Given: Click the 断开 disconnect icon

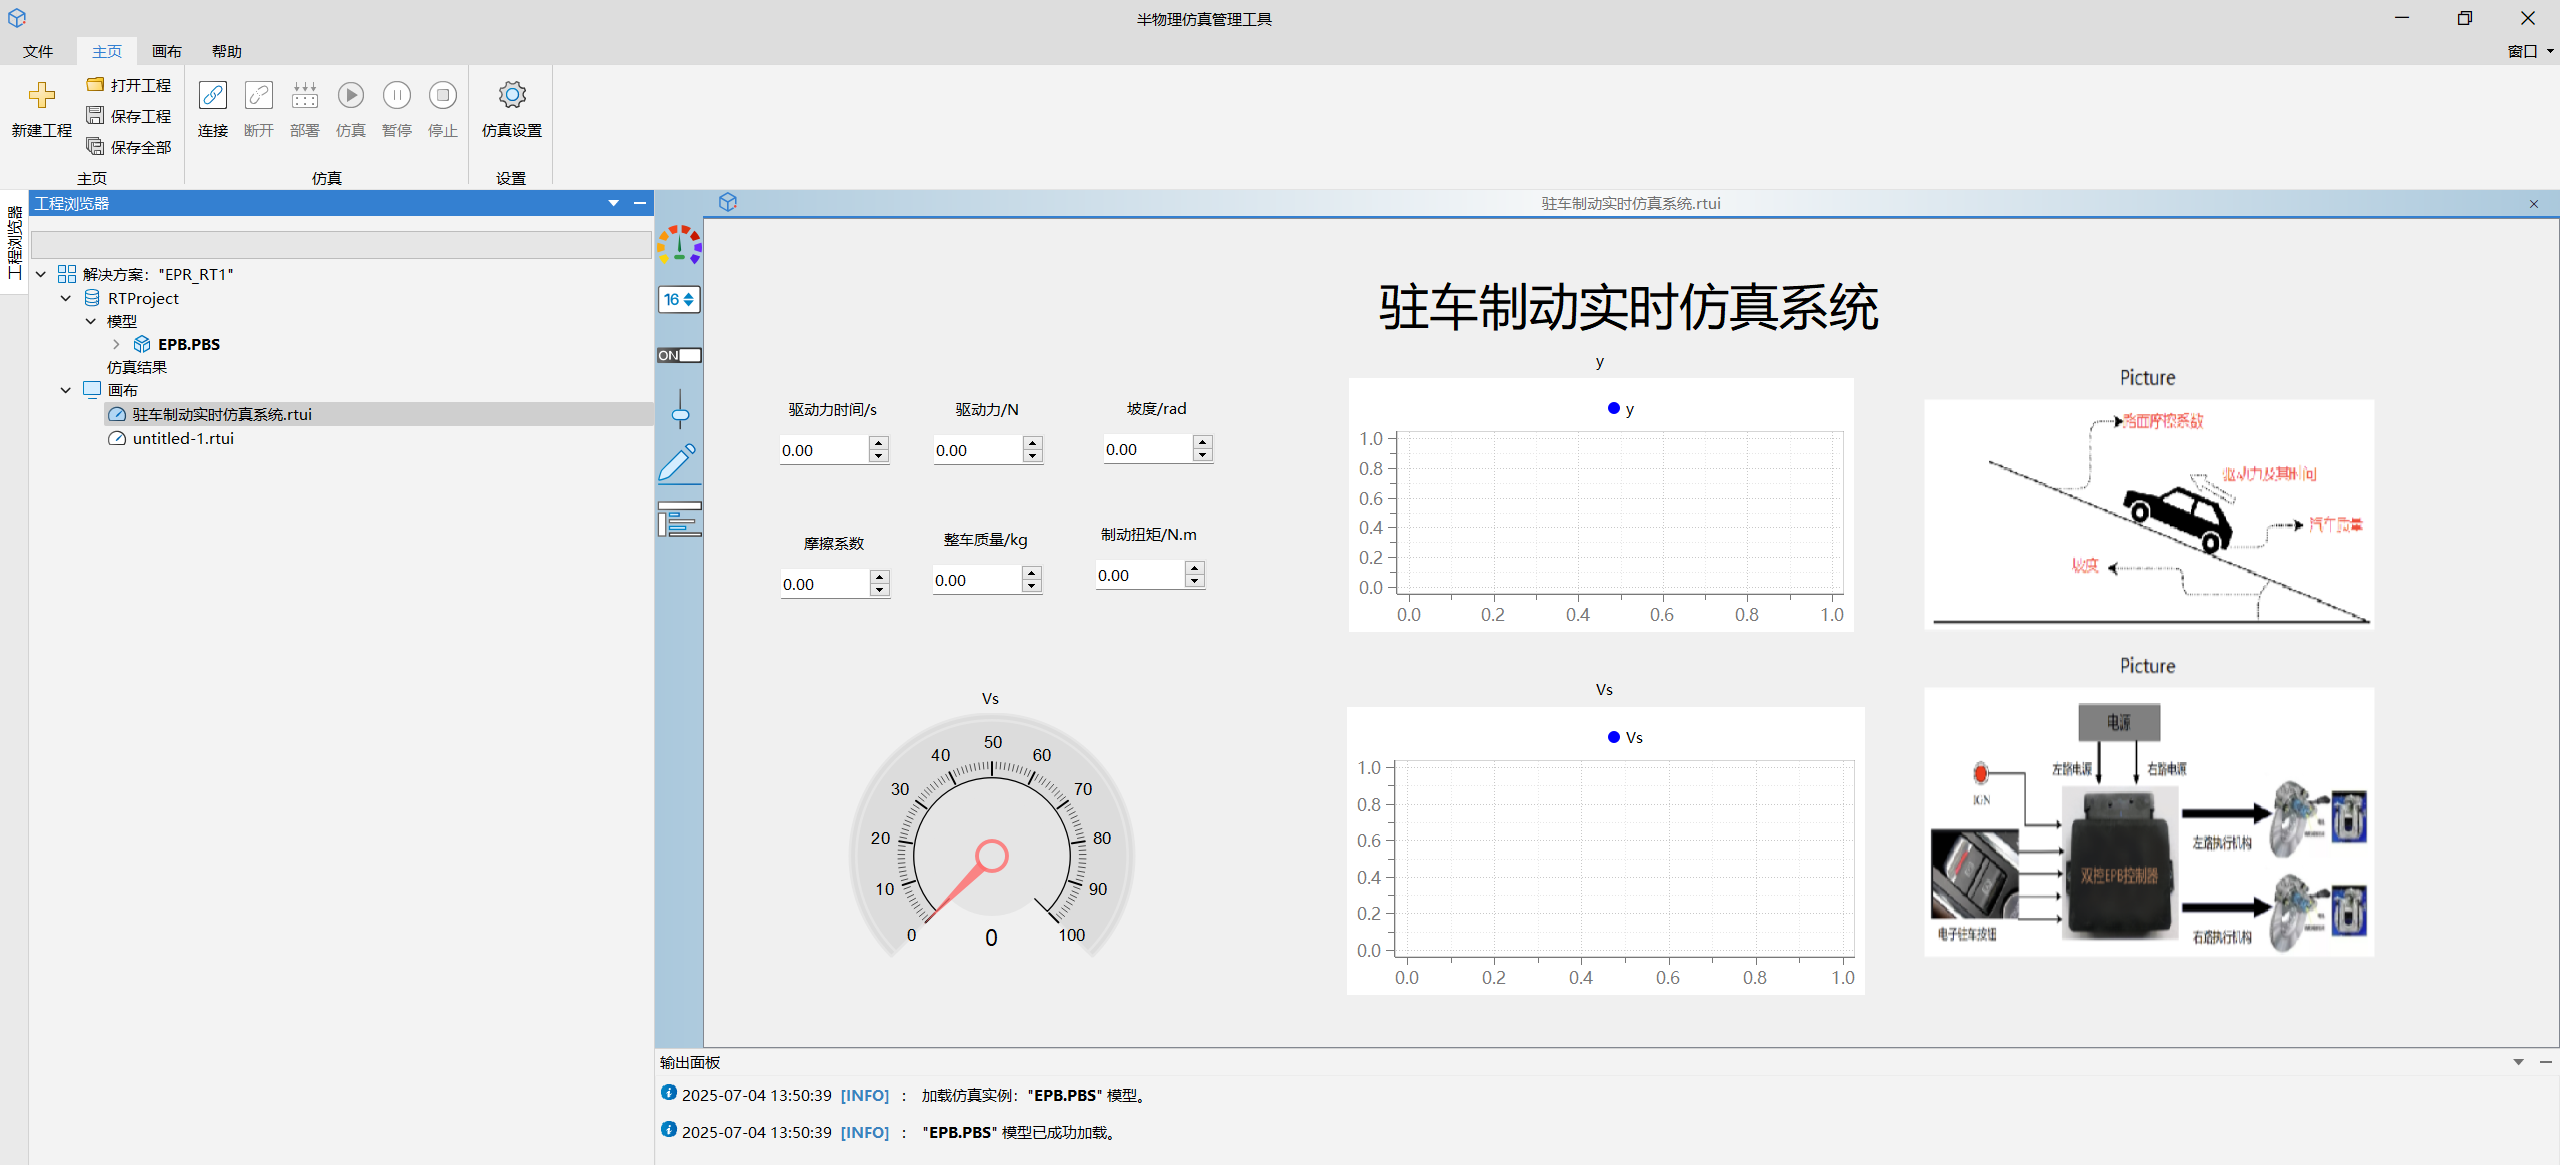Looking at the screenshot, I should [x=259, y=95].
